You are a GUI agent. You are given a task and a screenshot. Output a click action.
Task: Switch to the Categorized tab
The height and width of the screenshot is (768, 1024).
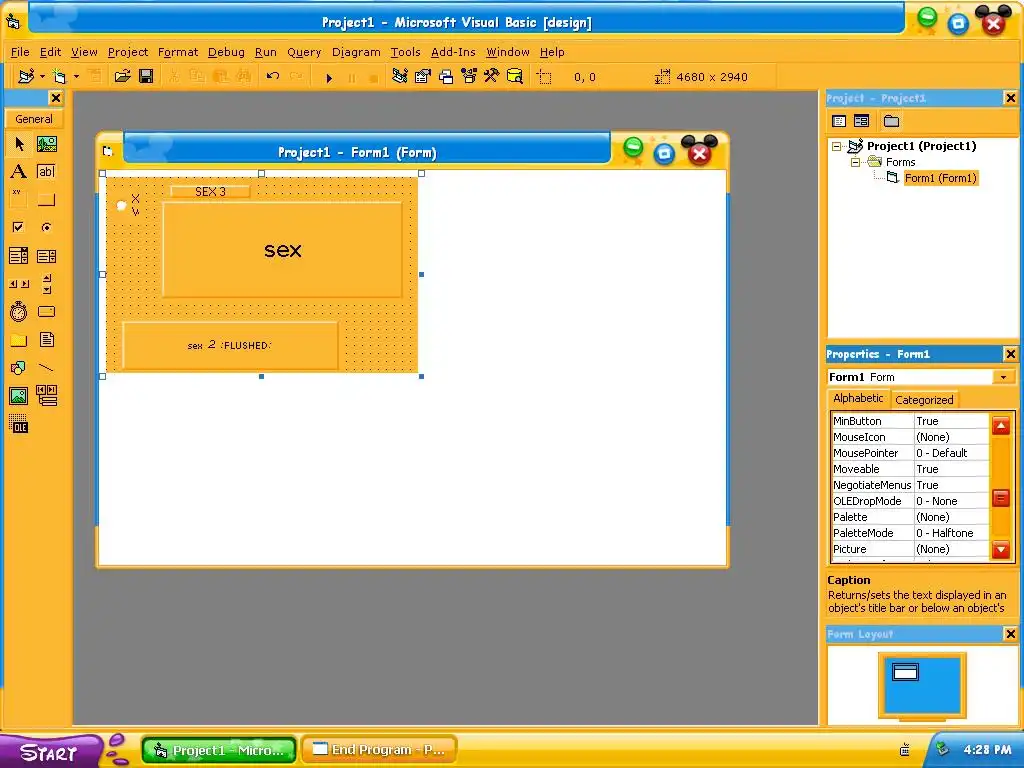point(924,400)
